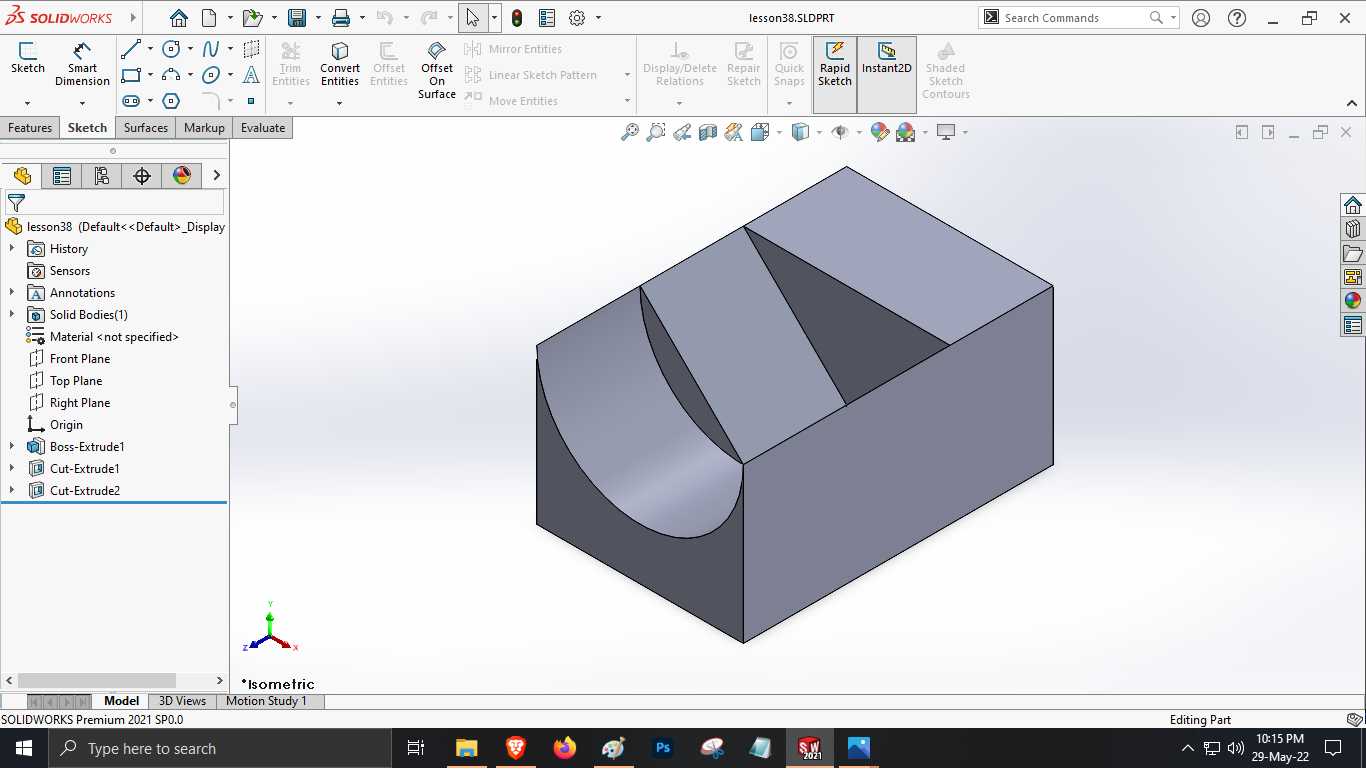The width and height of the screenshot is (1366, 780).
Task: Click the Convert Entities tool
Action: [340, 65]
